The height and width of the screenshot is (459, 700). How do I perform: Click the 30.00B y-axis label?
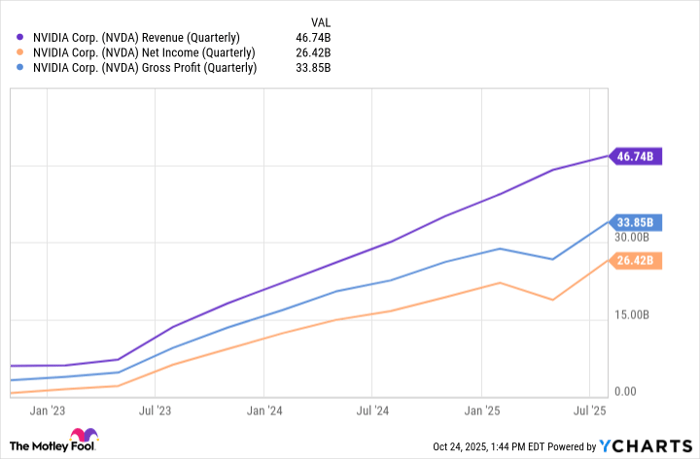click(632, 237)
